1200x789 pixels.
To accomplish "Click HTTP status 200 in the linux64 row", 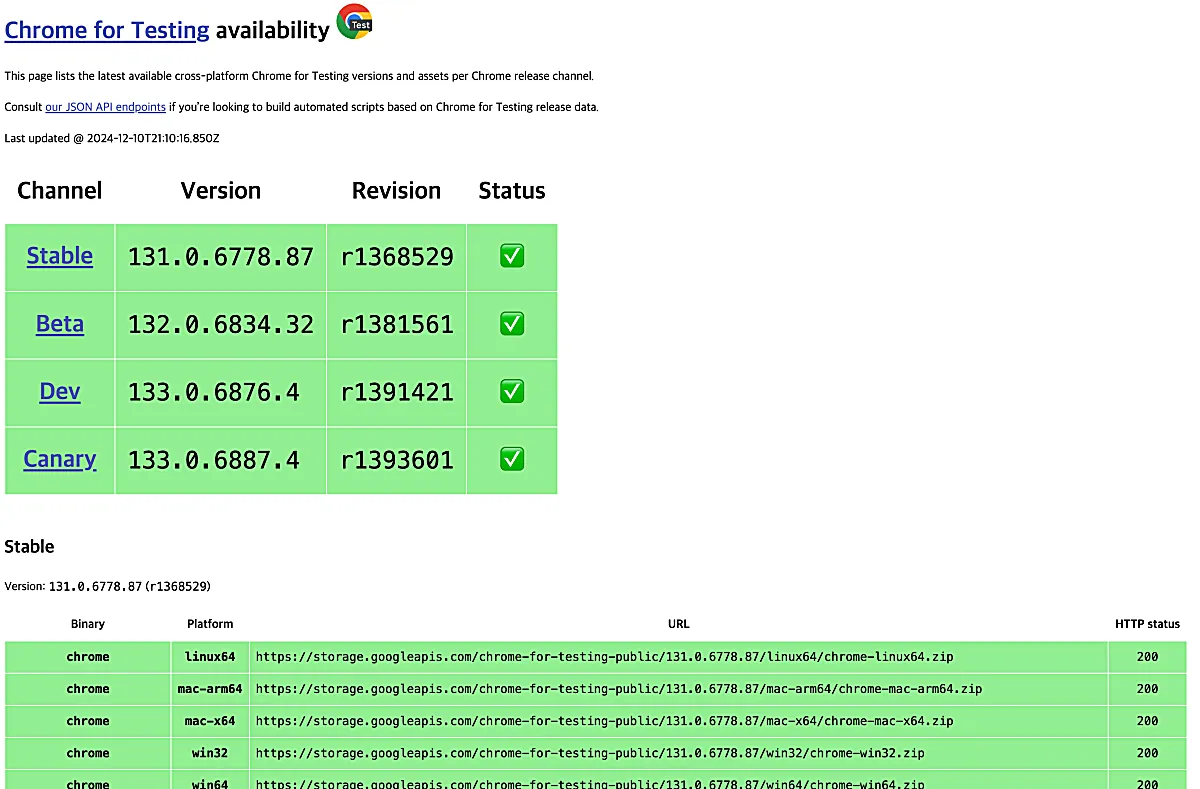I will (x=1147, y=657).
